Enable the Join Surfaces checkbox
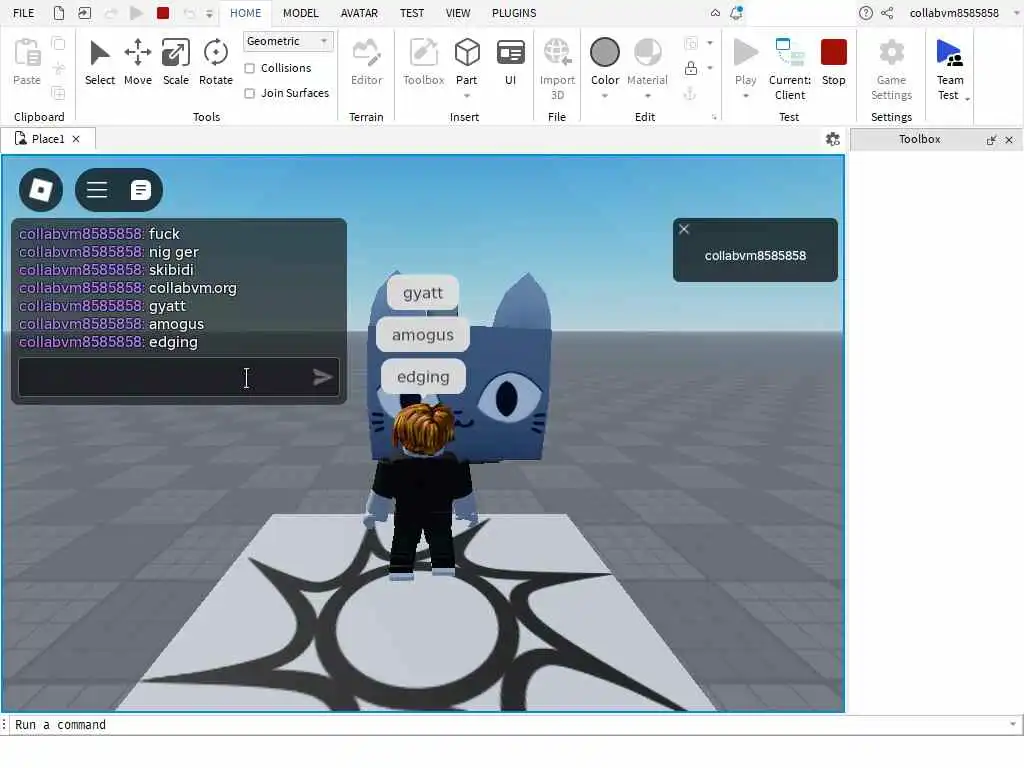The height and width of the screenshot is (768, 1024). click(x=249, y=93)
